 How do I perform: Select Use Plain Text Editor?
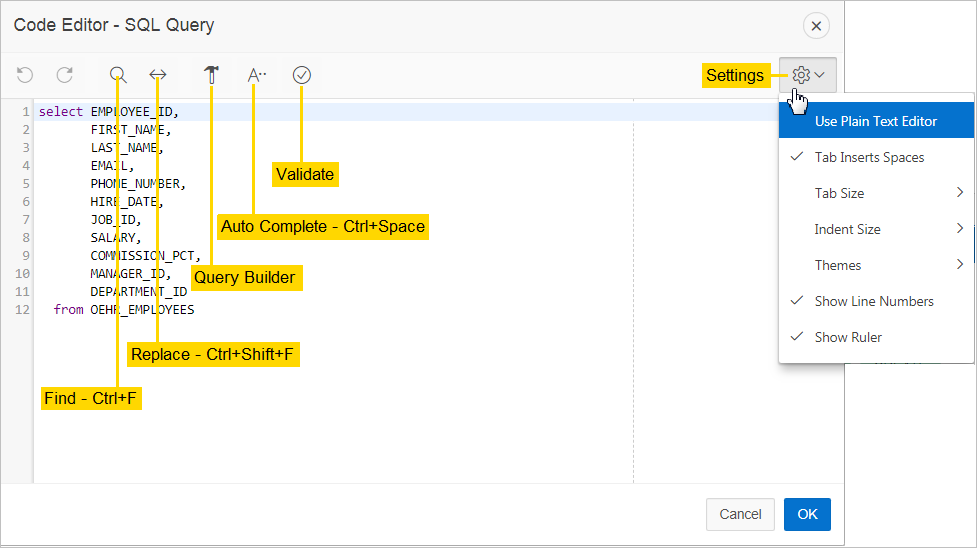click(875, 121)
